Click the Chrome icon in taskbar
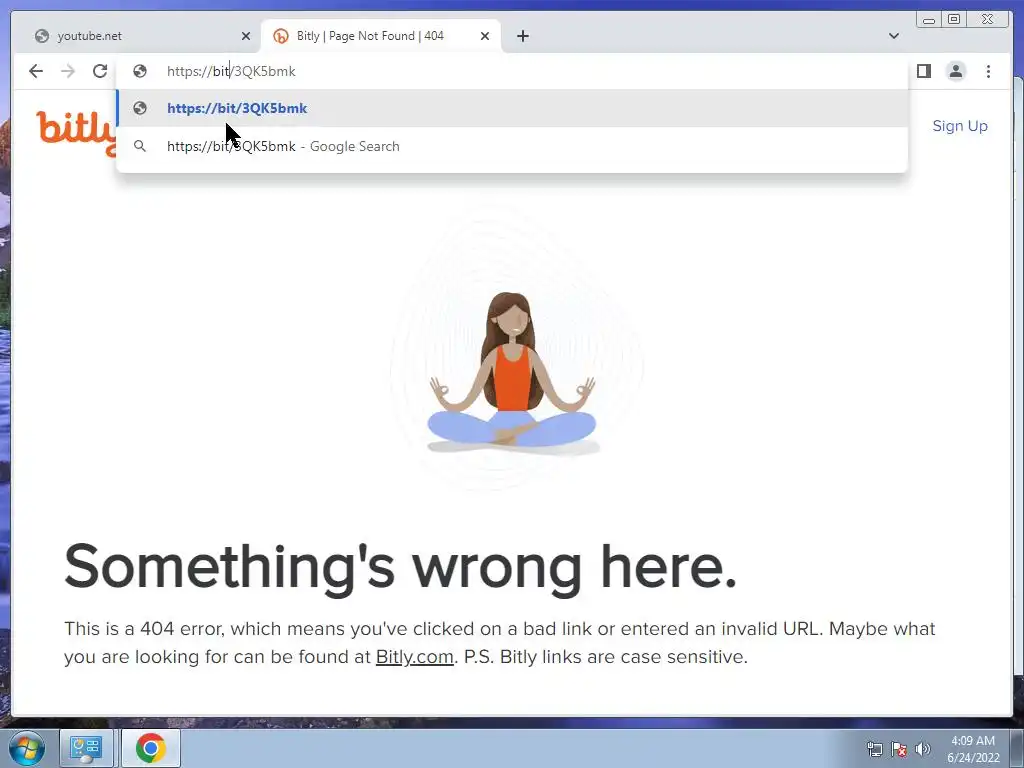 pos(151,748)
